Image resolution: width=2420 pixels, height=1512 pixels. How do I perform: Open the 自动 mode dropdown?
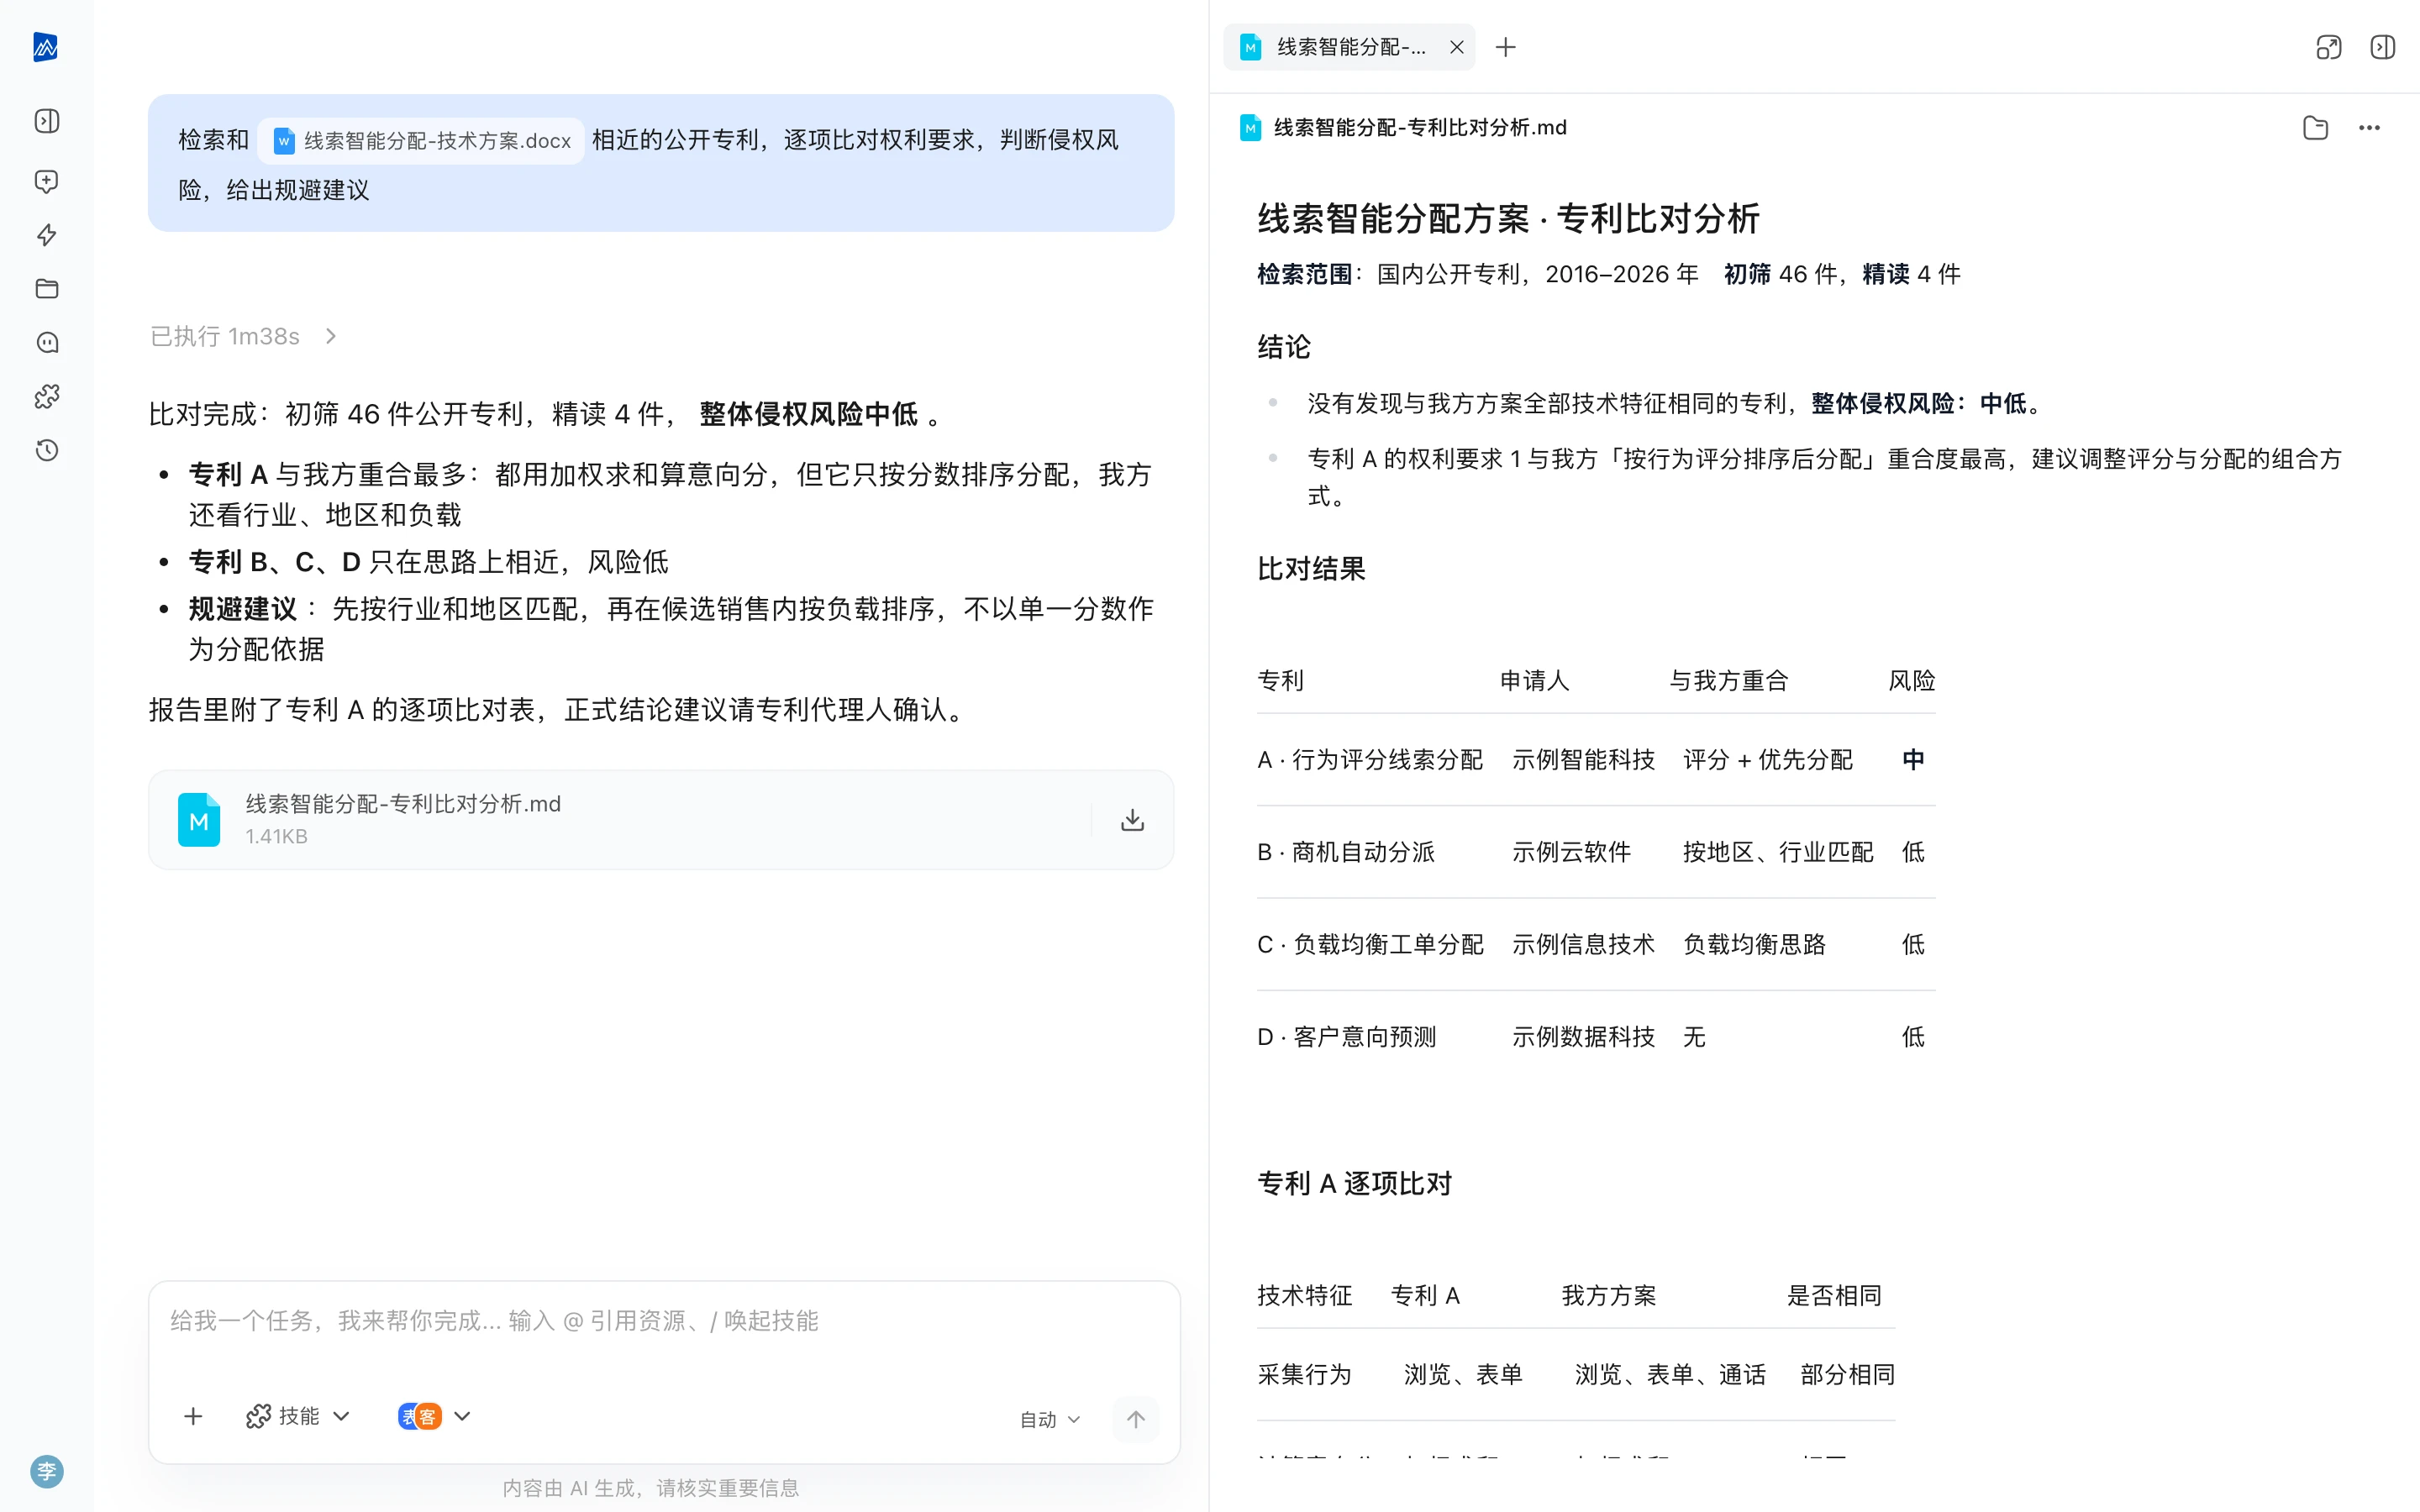tap(1050, 1419)
